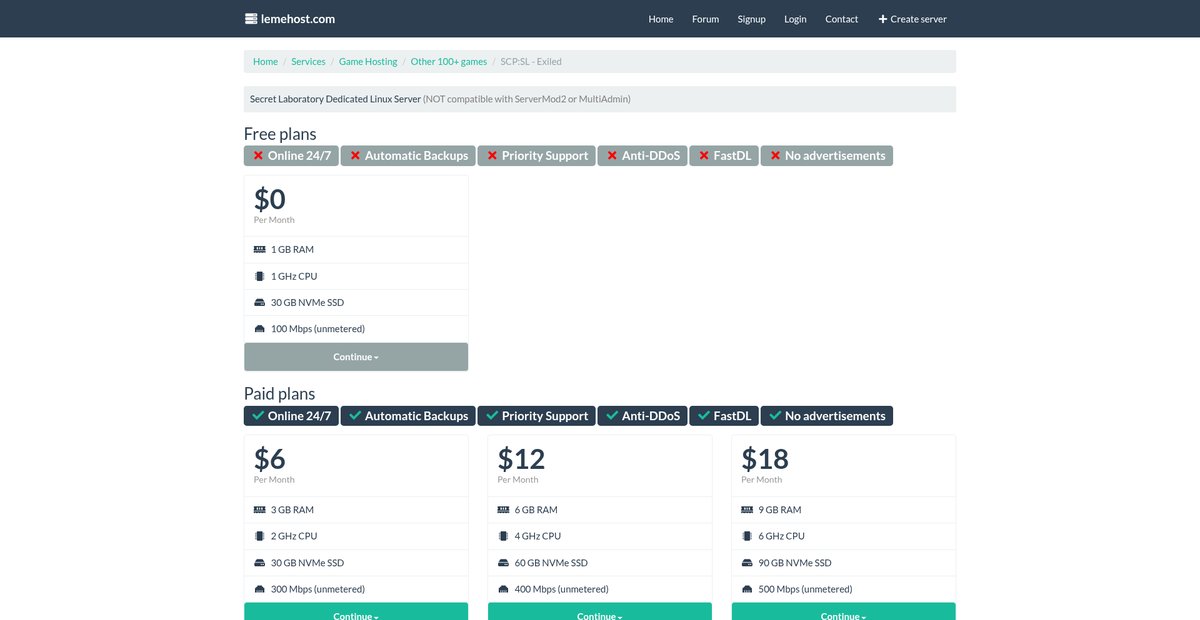Click the paid Priority Support badge
The width and height of the screenshot is (1200, 620).
pyautogui.click(x=536, y=416)
